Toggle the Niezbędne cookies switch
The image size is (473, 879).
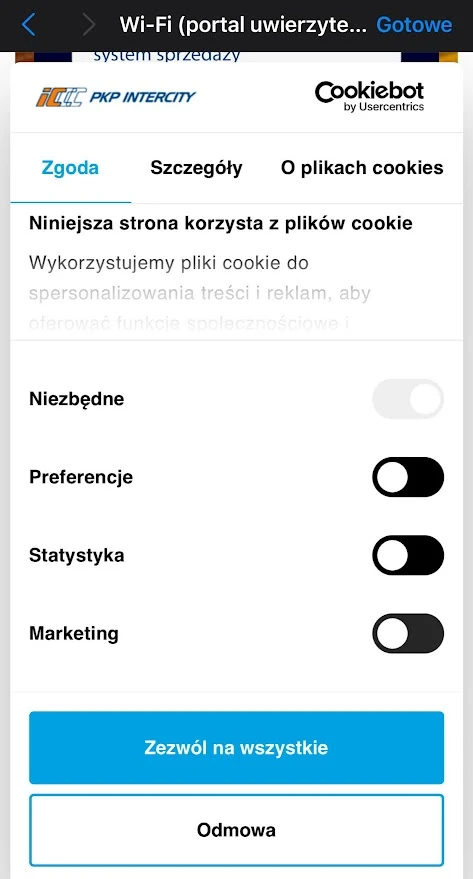(408, 399)
